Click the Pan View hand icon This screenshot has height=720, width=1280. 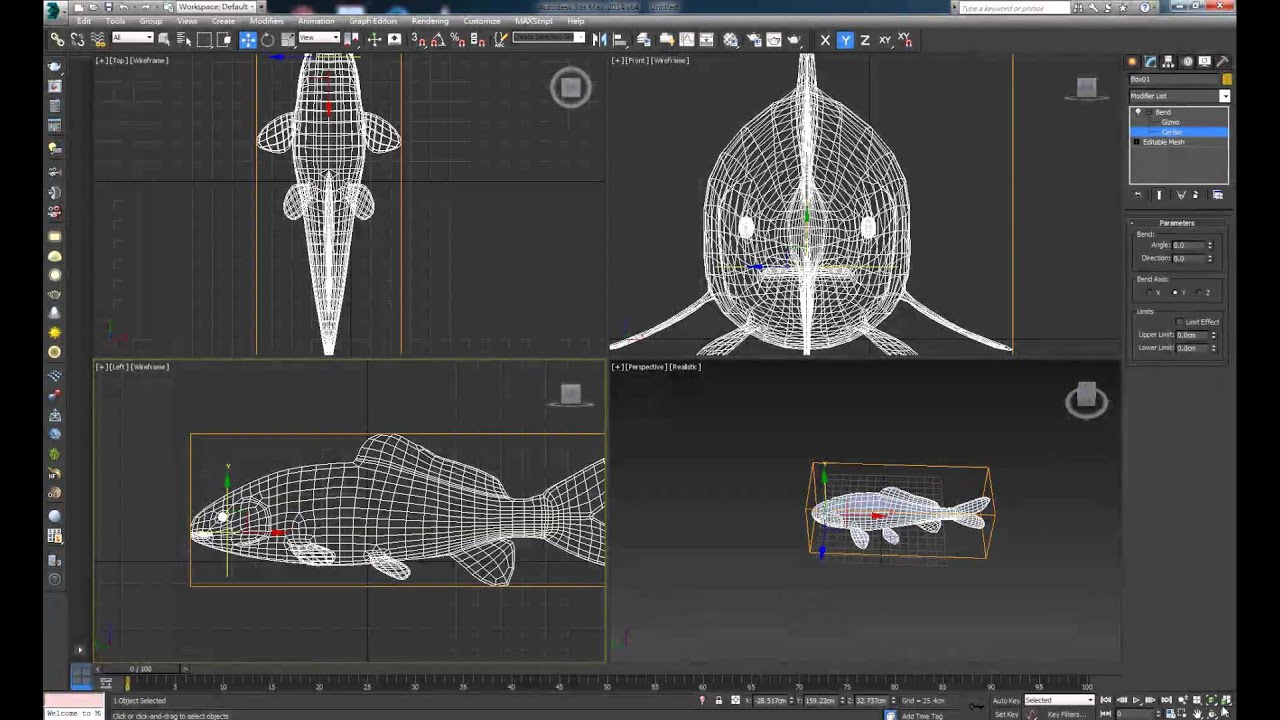(x=1197, y=713)
